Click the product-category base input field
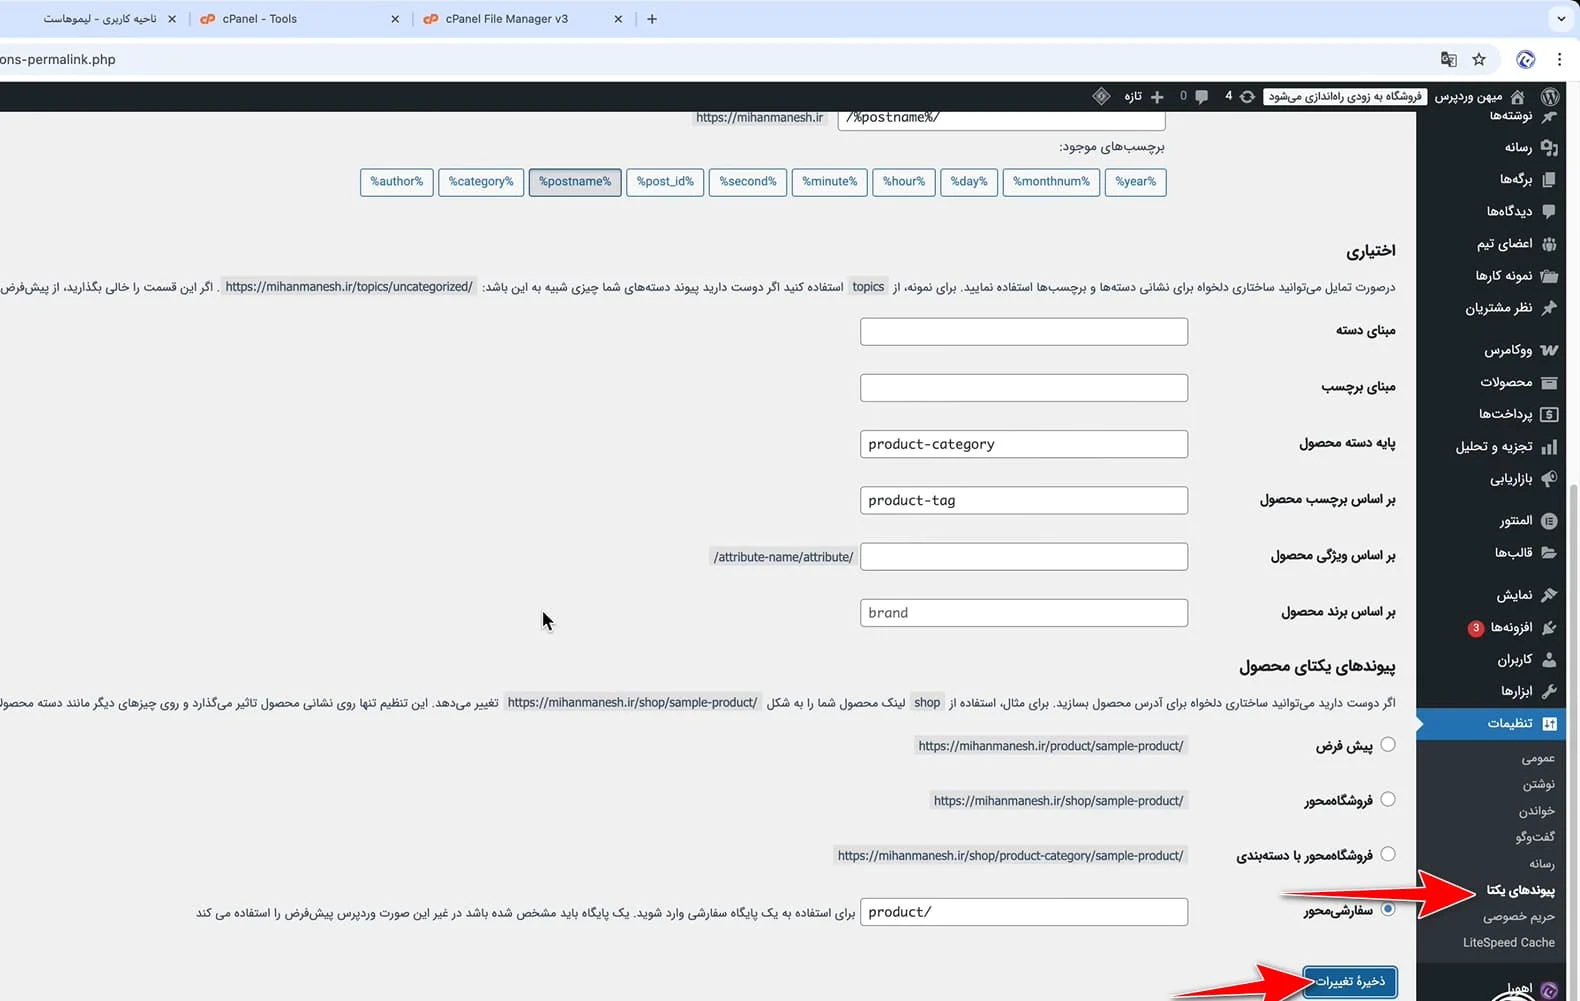Image resolution: width=1580 pixels, height=1001 pixels. pyautogui.click(x=1023, y=444)
